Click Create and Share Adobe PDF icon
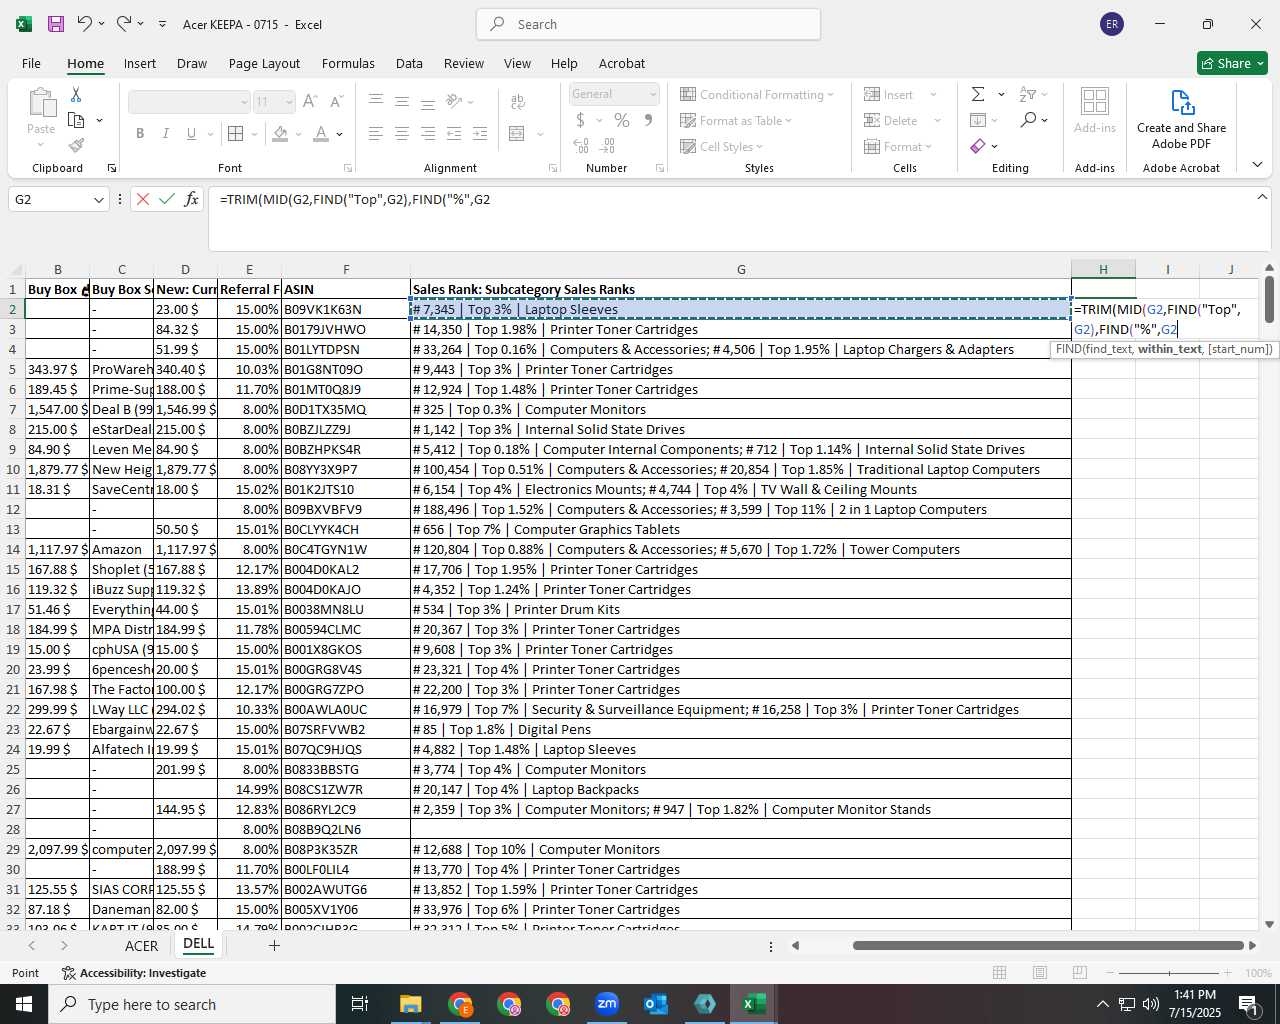This screenshot has width=1280, height=1024. click(1181, 120)
